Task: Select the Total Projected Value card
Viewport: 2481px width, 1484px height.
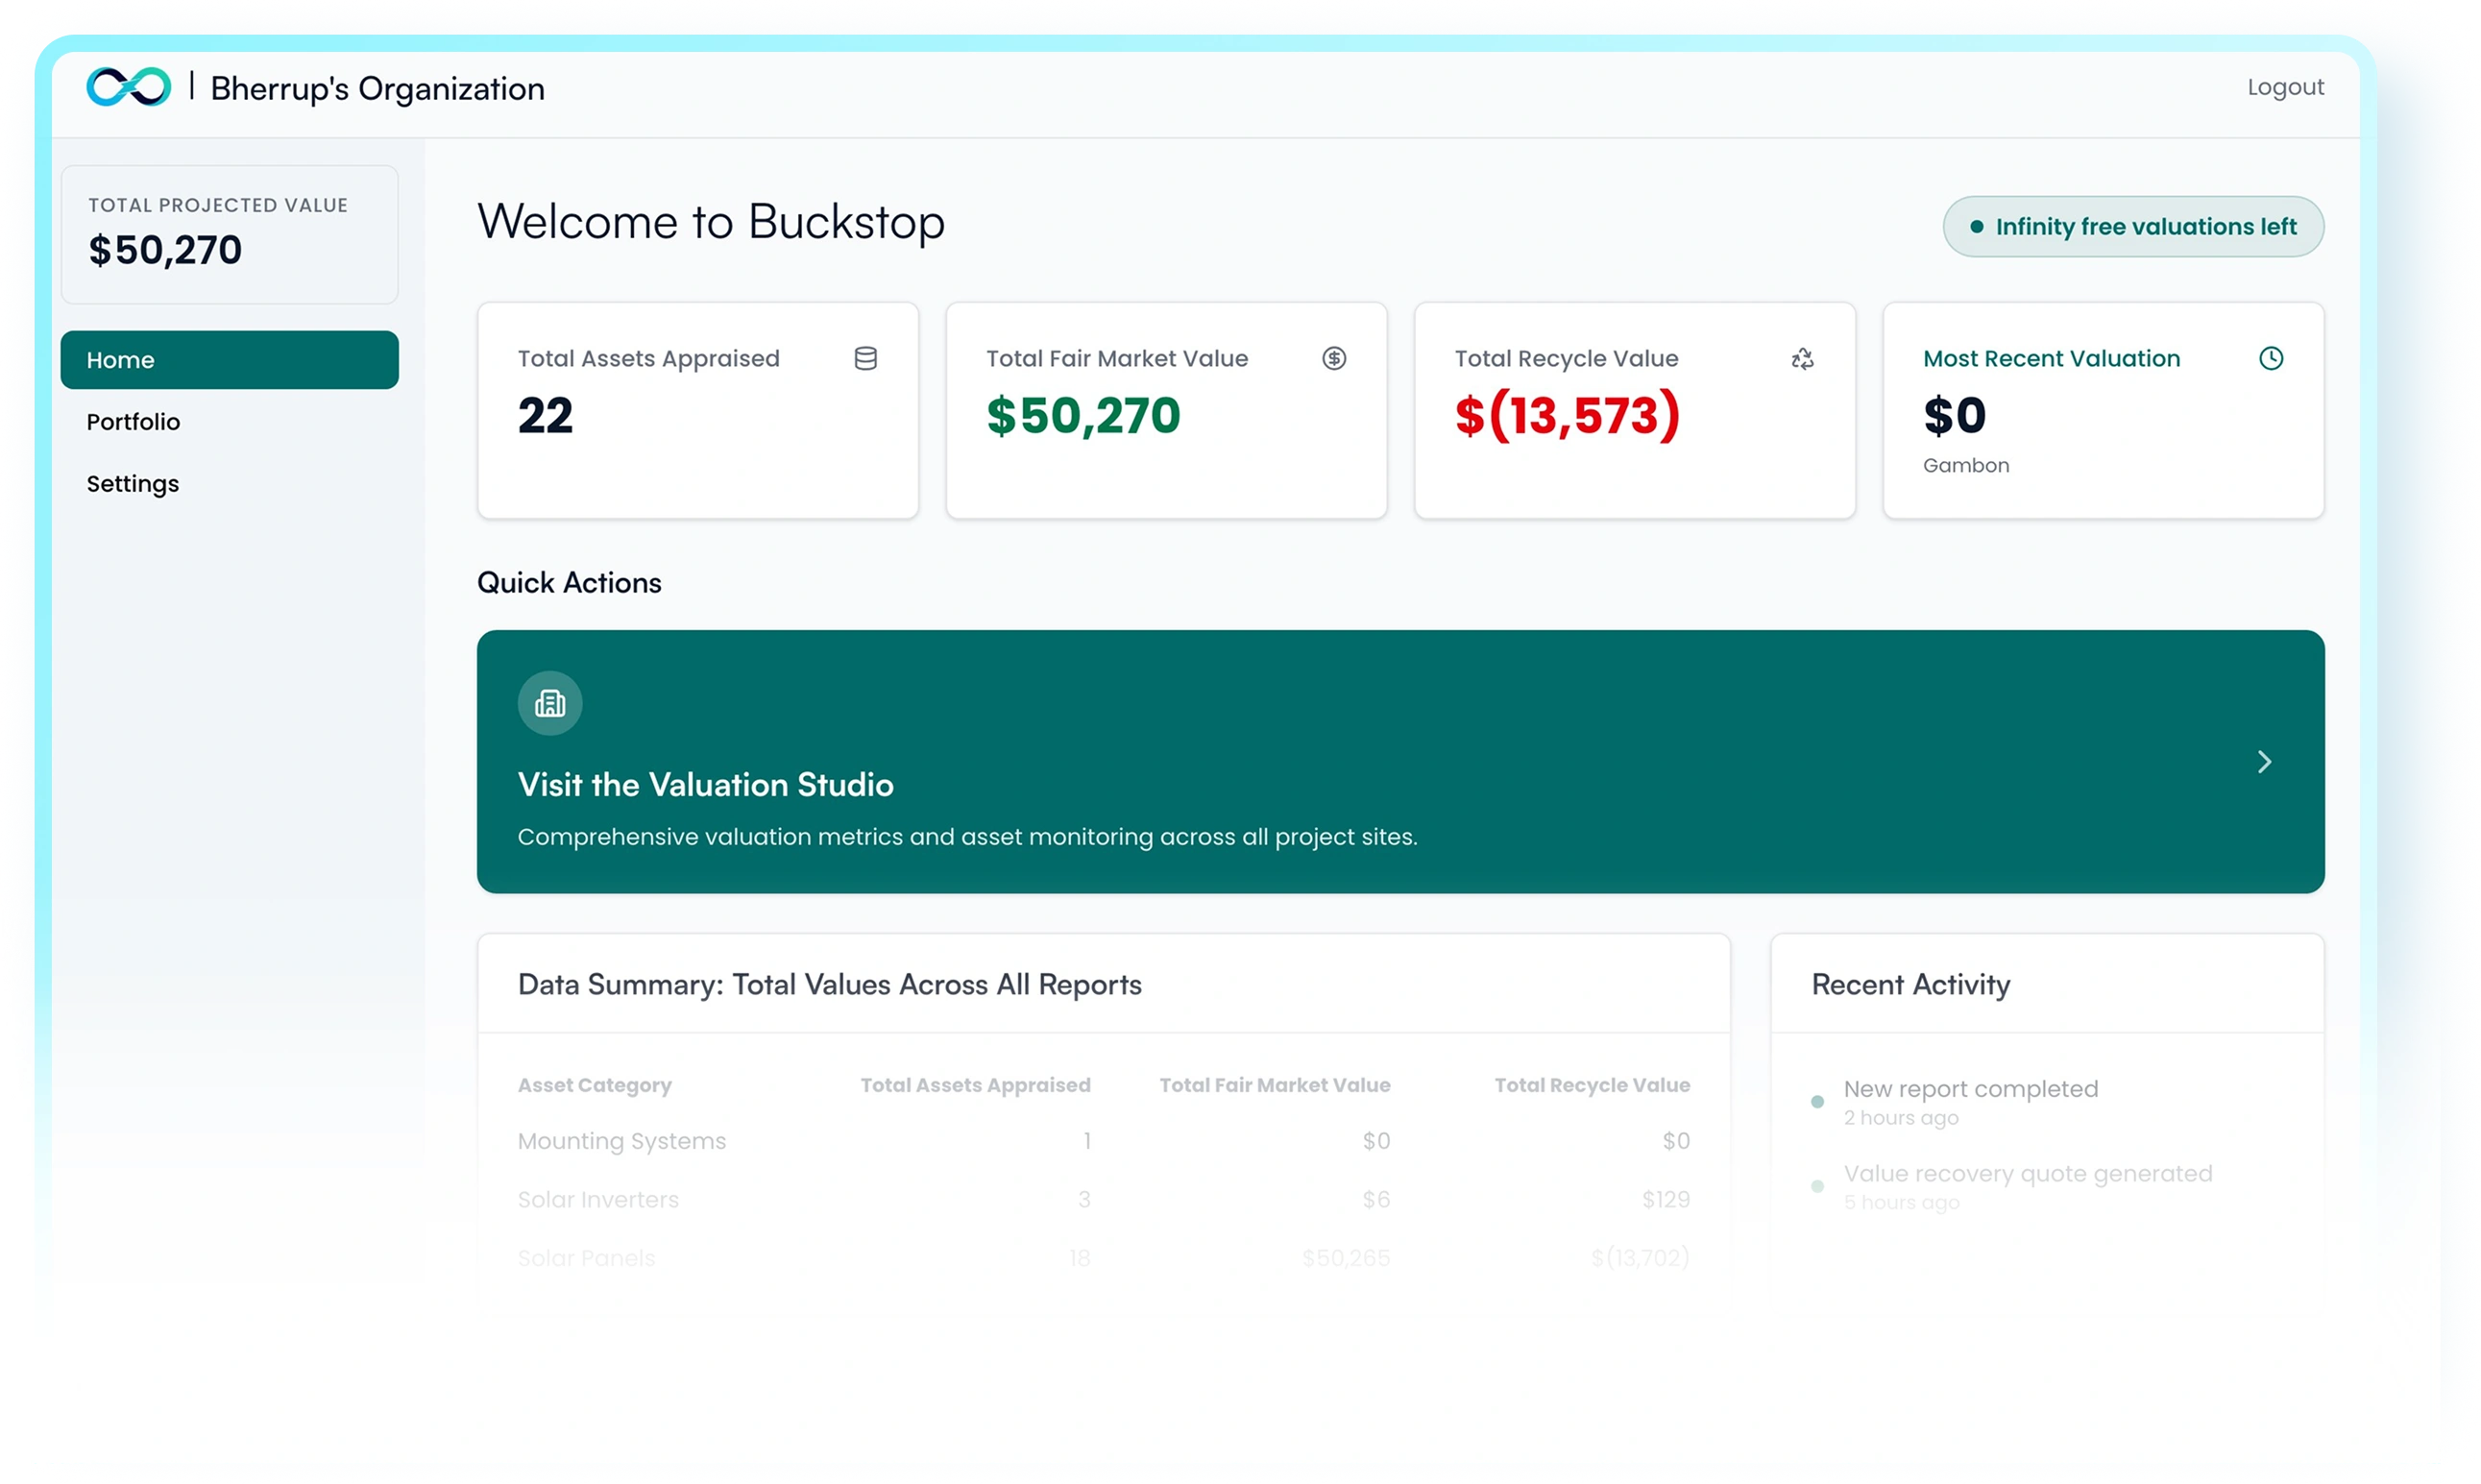Action: [x=229, y=235]
